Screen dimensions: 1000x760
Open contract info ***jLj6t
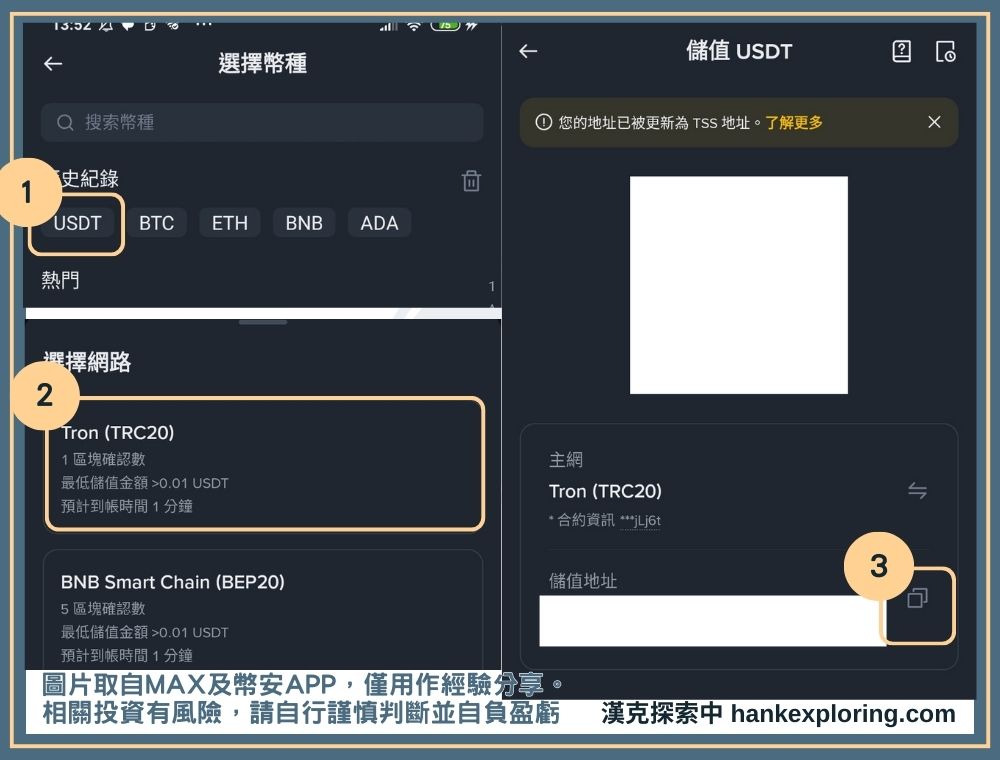pyautogui.click(x=640, y=520)
